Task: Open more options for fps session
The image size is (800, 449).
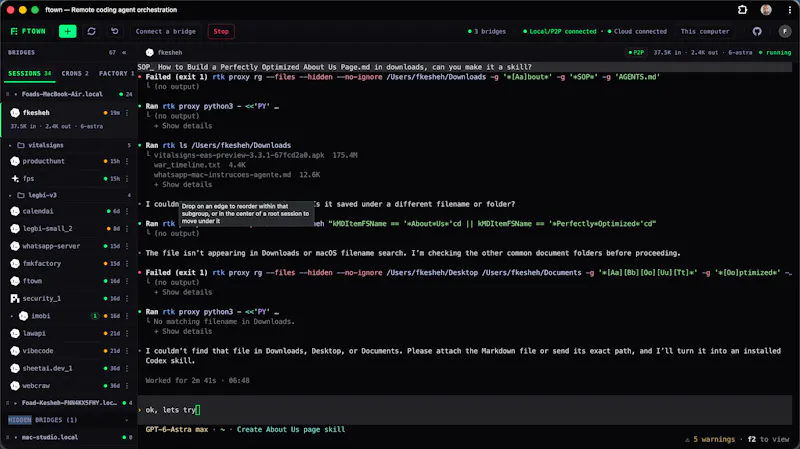Action: [127, 179]
